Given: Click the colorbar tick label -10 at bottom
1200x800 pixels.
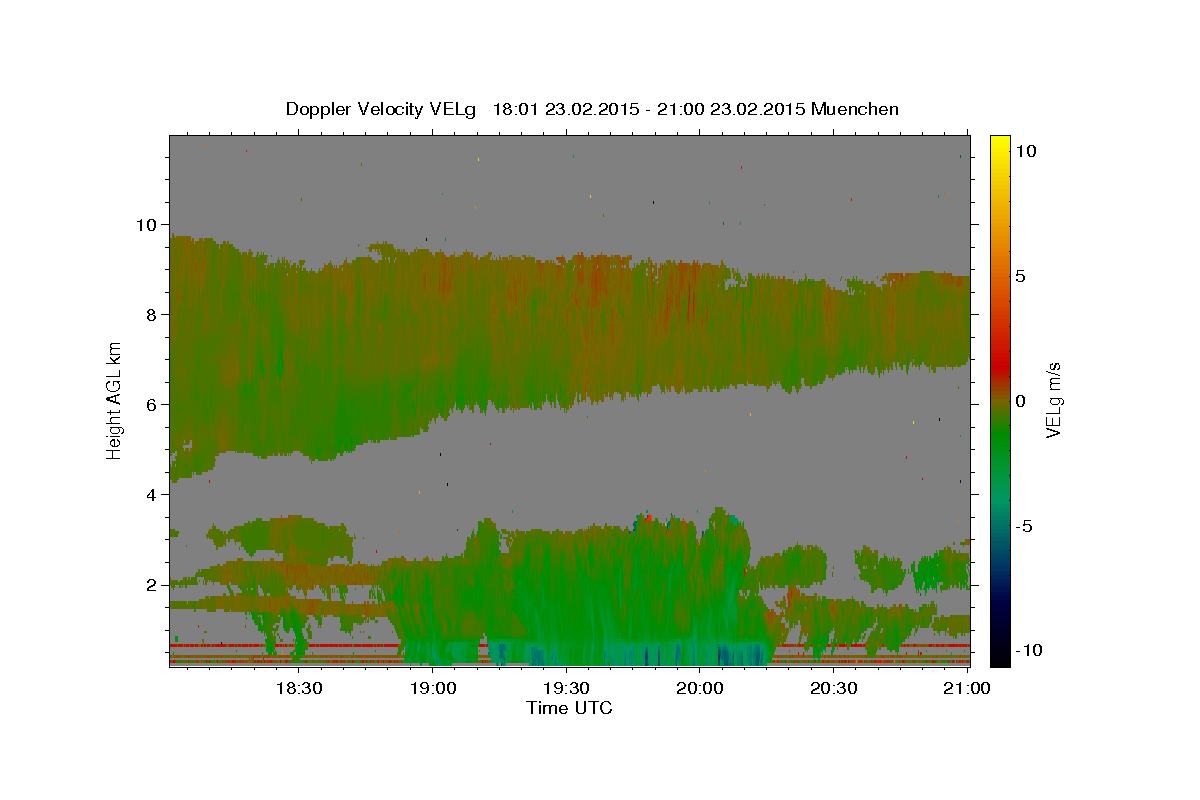Looking at the screenshot, I should pyautogui.click(x=1029, y=650).
